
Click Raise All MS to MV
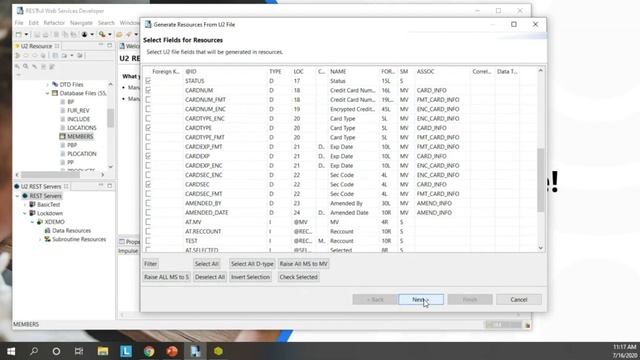pyautogui.click(x=303, y=264)
